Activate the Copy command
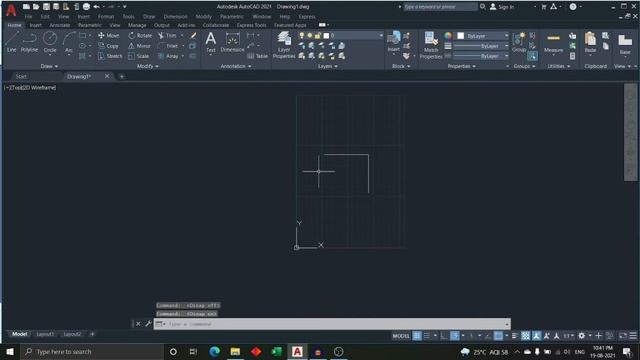 (109, 46)
